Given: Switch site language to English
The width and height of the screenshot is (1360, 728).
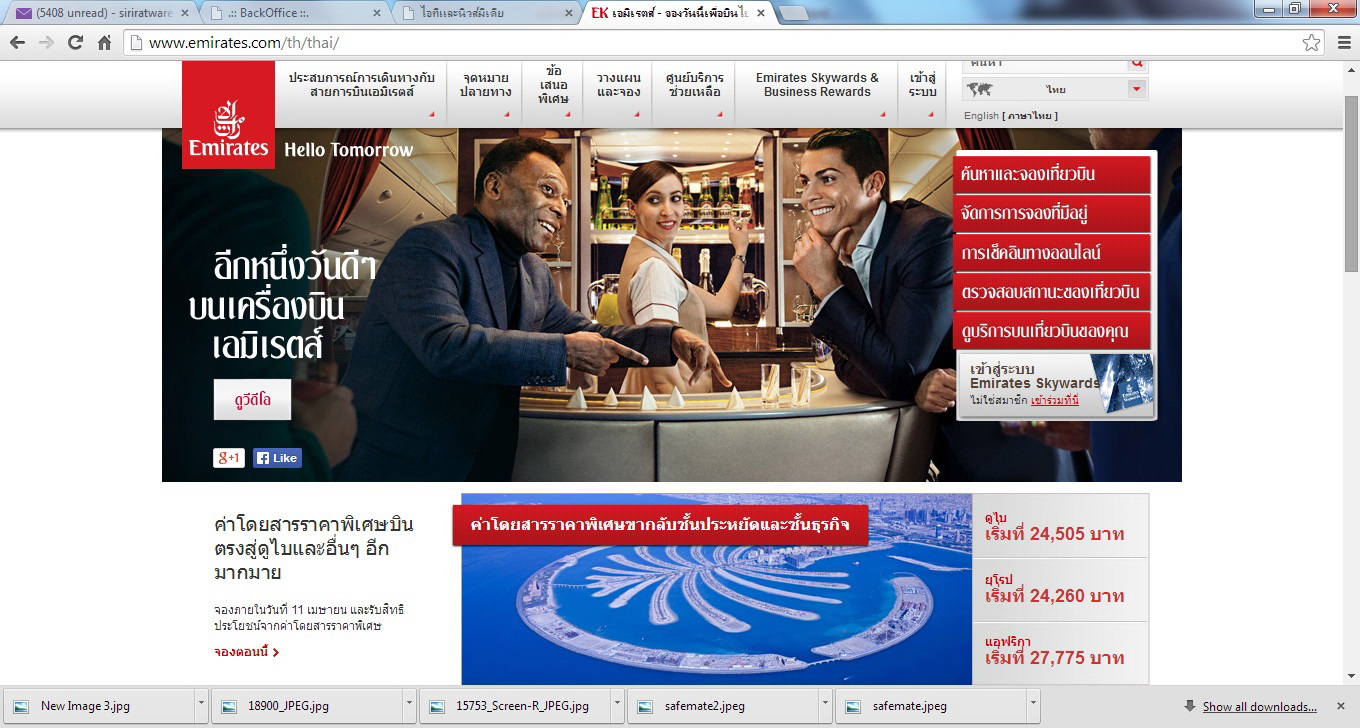Looking at the screenshot, I should click(x=981, y=116).
